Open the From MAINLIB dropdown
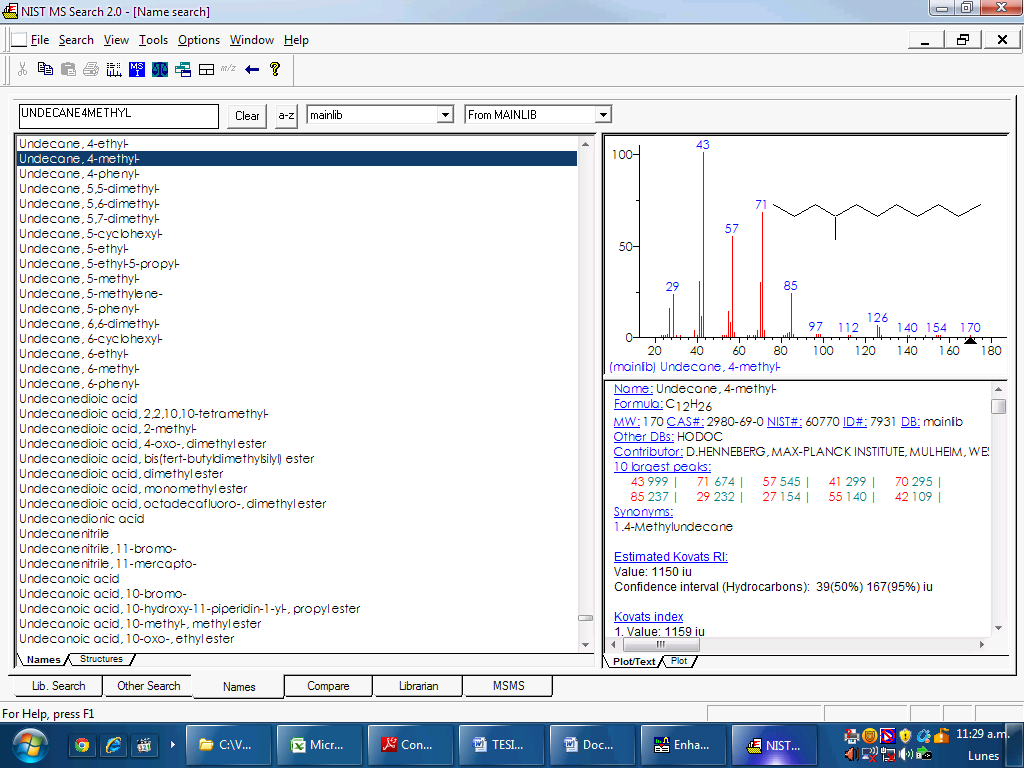The height and width of the screenshot is (768, 1024). point(603,115)
